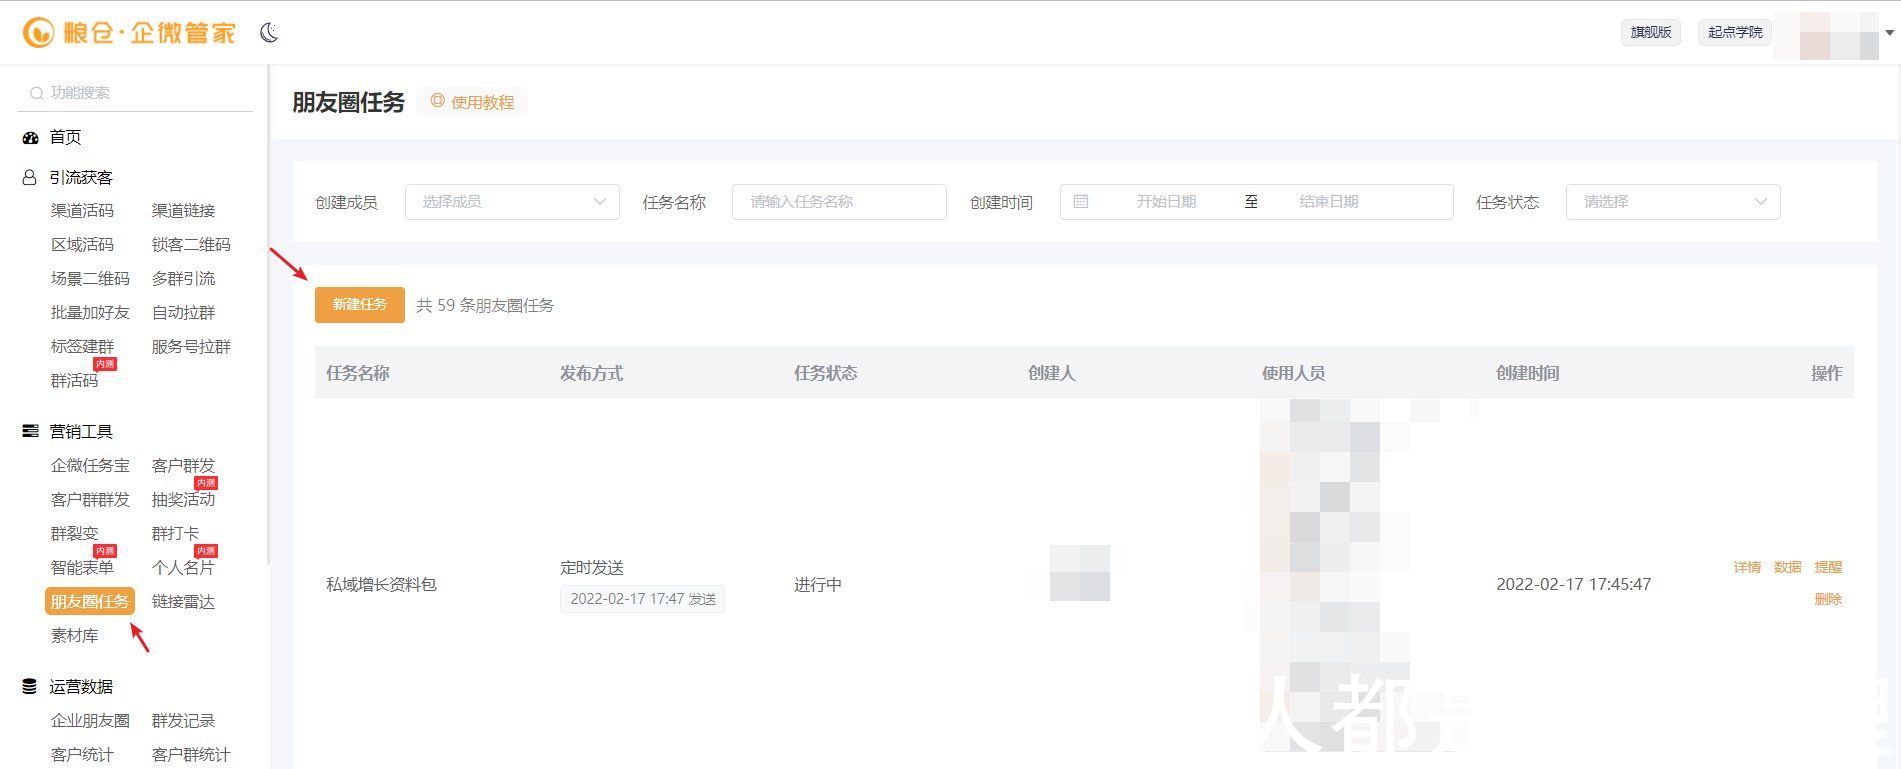Click 删除 for 私域增长资料包 task
This screenshot has width=1901, height=769.
[x=1828, y=599]
